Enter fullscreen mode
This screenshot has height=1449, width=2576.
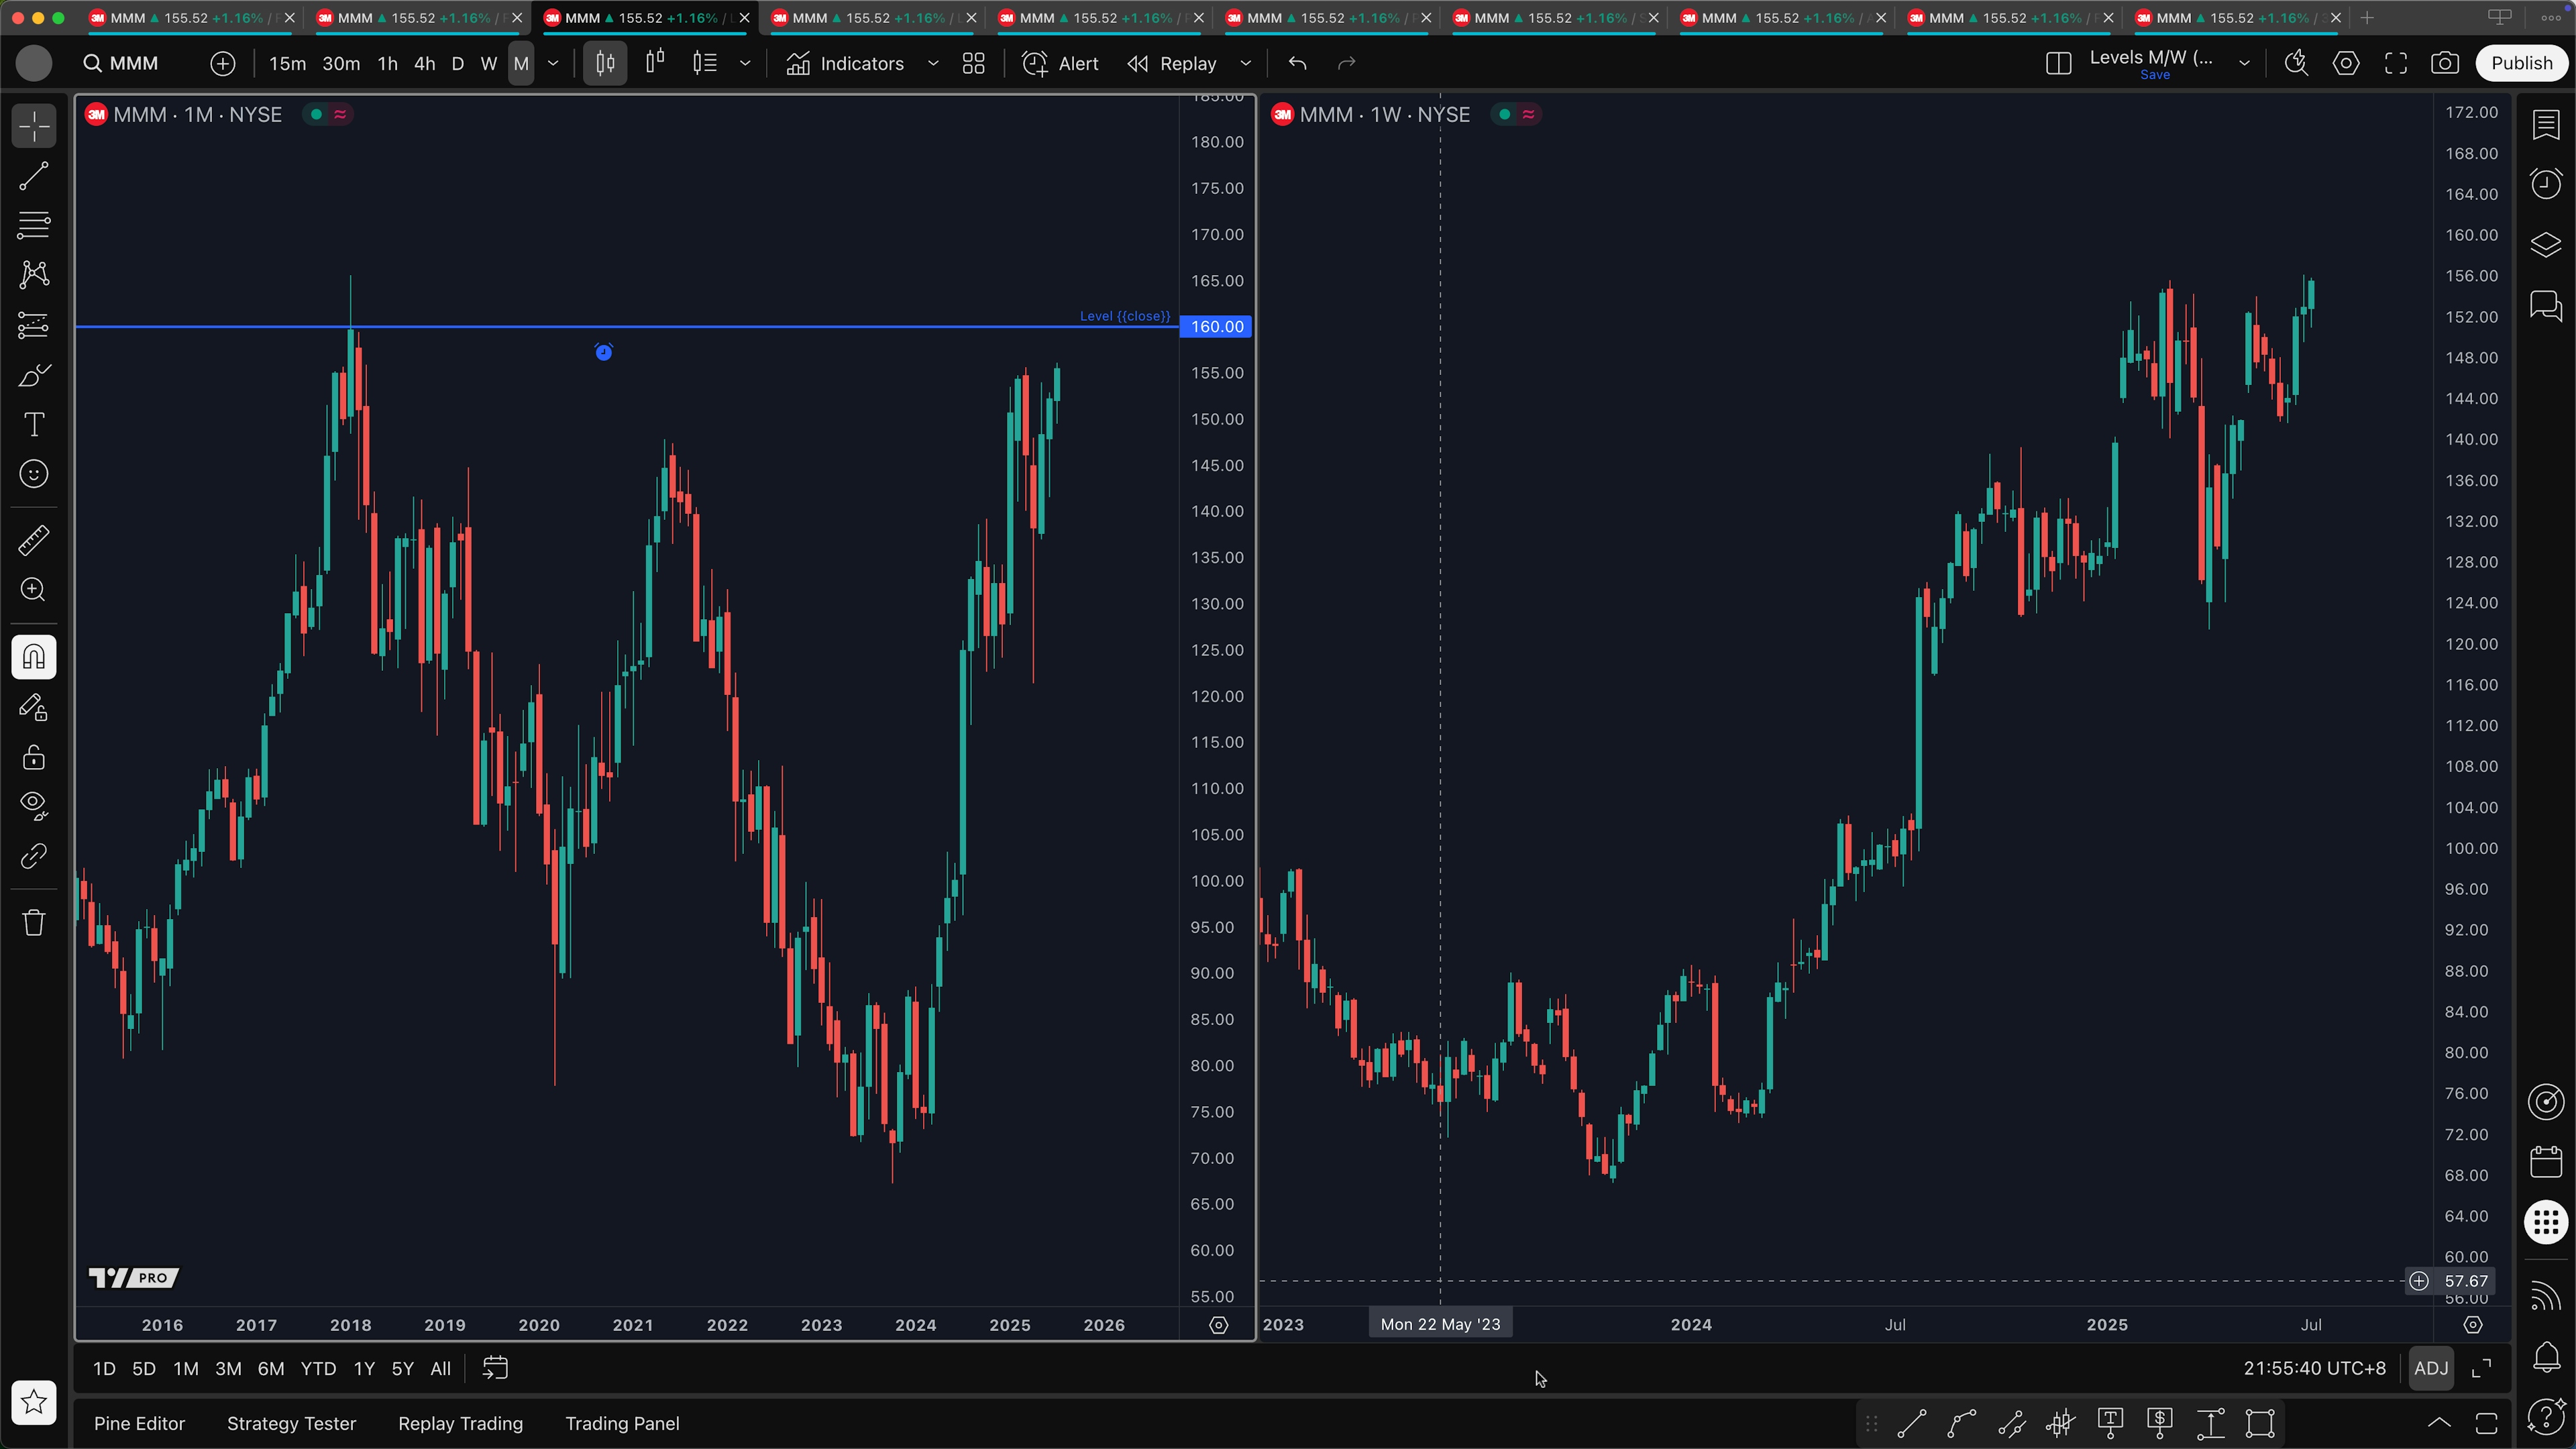pyautogui.click(x=2396, y=63)
